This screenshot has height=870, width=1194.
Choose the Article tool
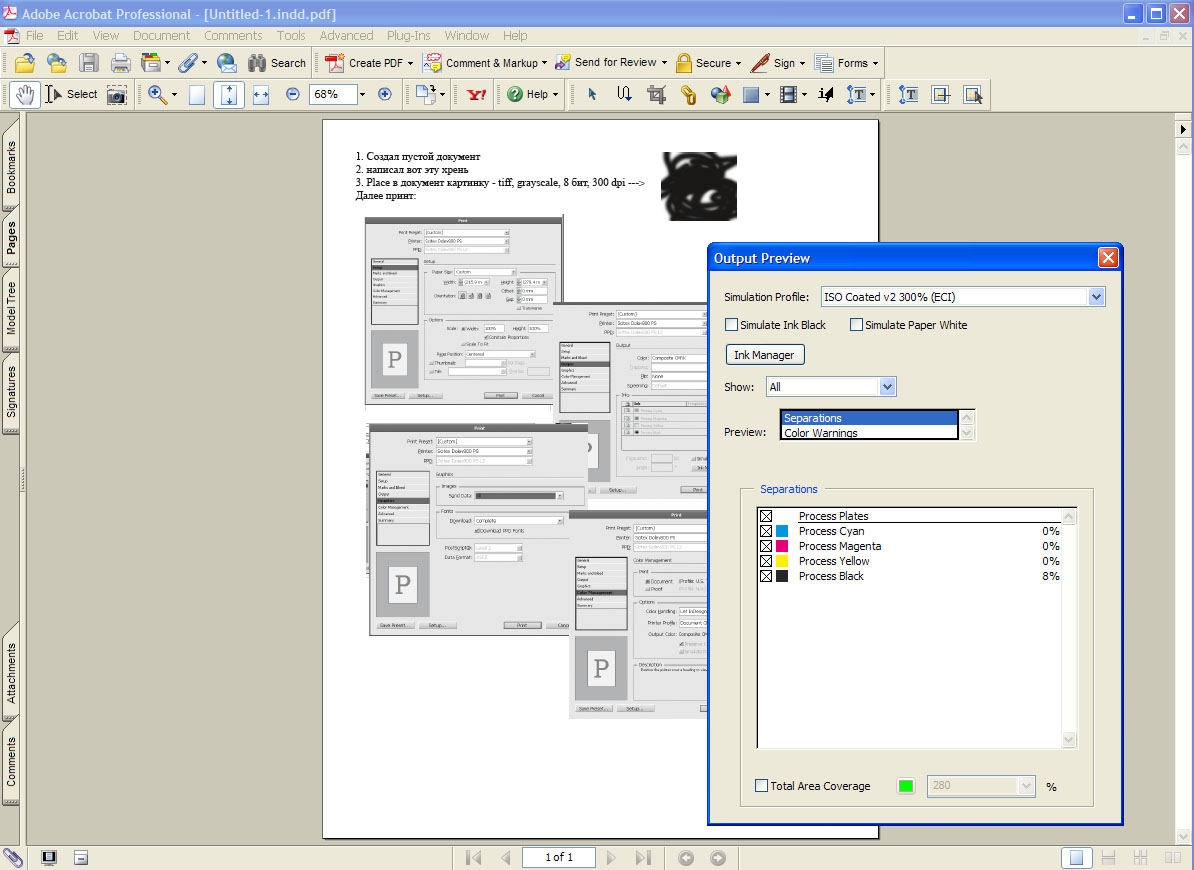624,94
